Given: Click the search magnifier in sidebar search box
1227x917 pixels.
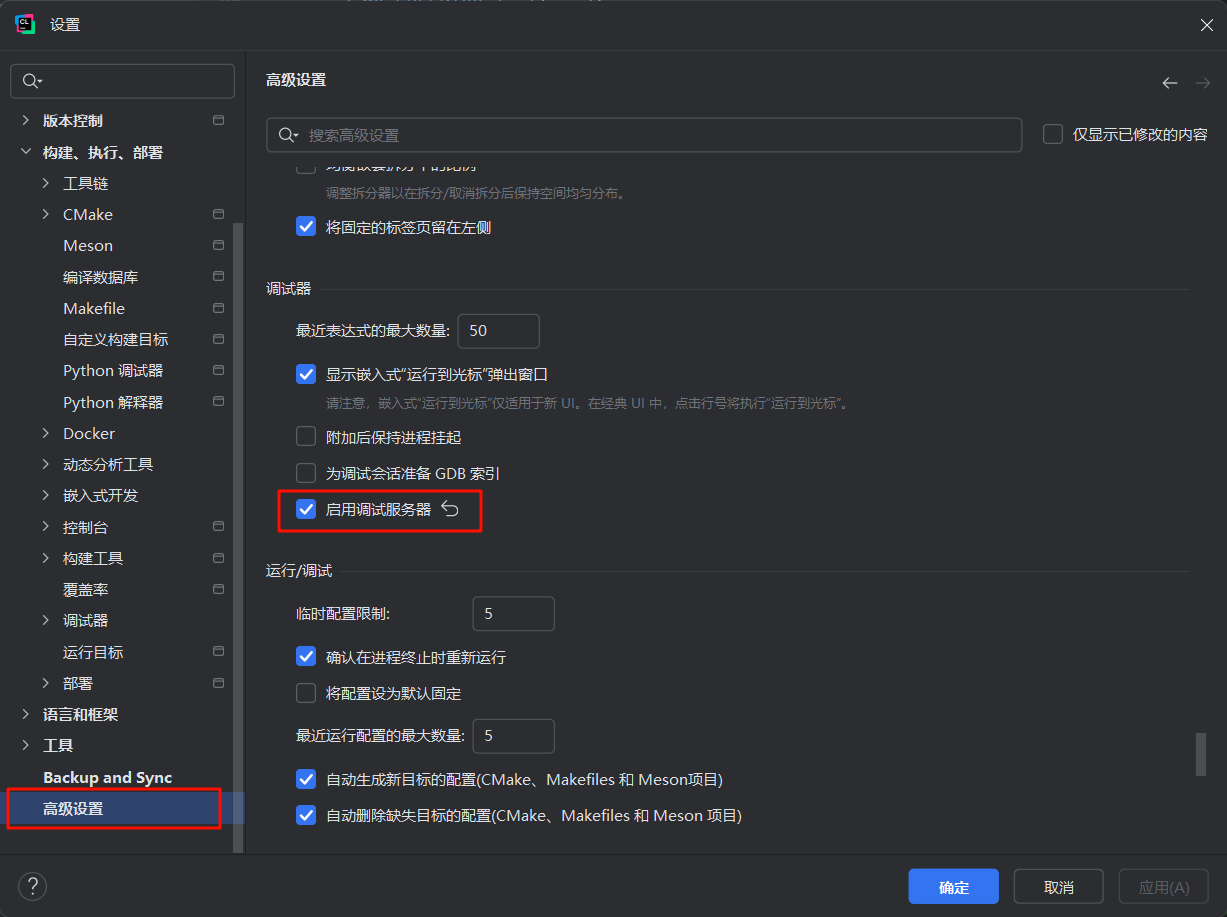Looking at the screenshot, I should [x=32, y=81].
